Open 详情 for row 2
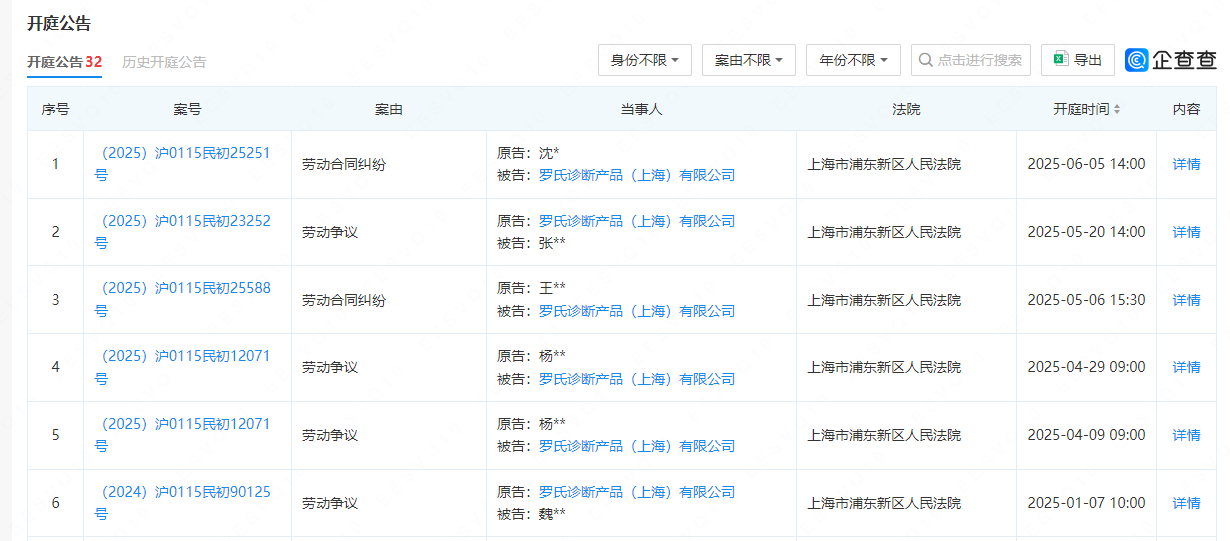Viewport: 1230px width, 541px height. (1186, 232)
